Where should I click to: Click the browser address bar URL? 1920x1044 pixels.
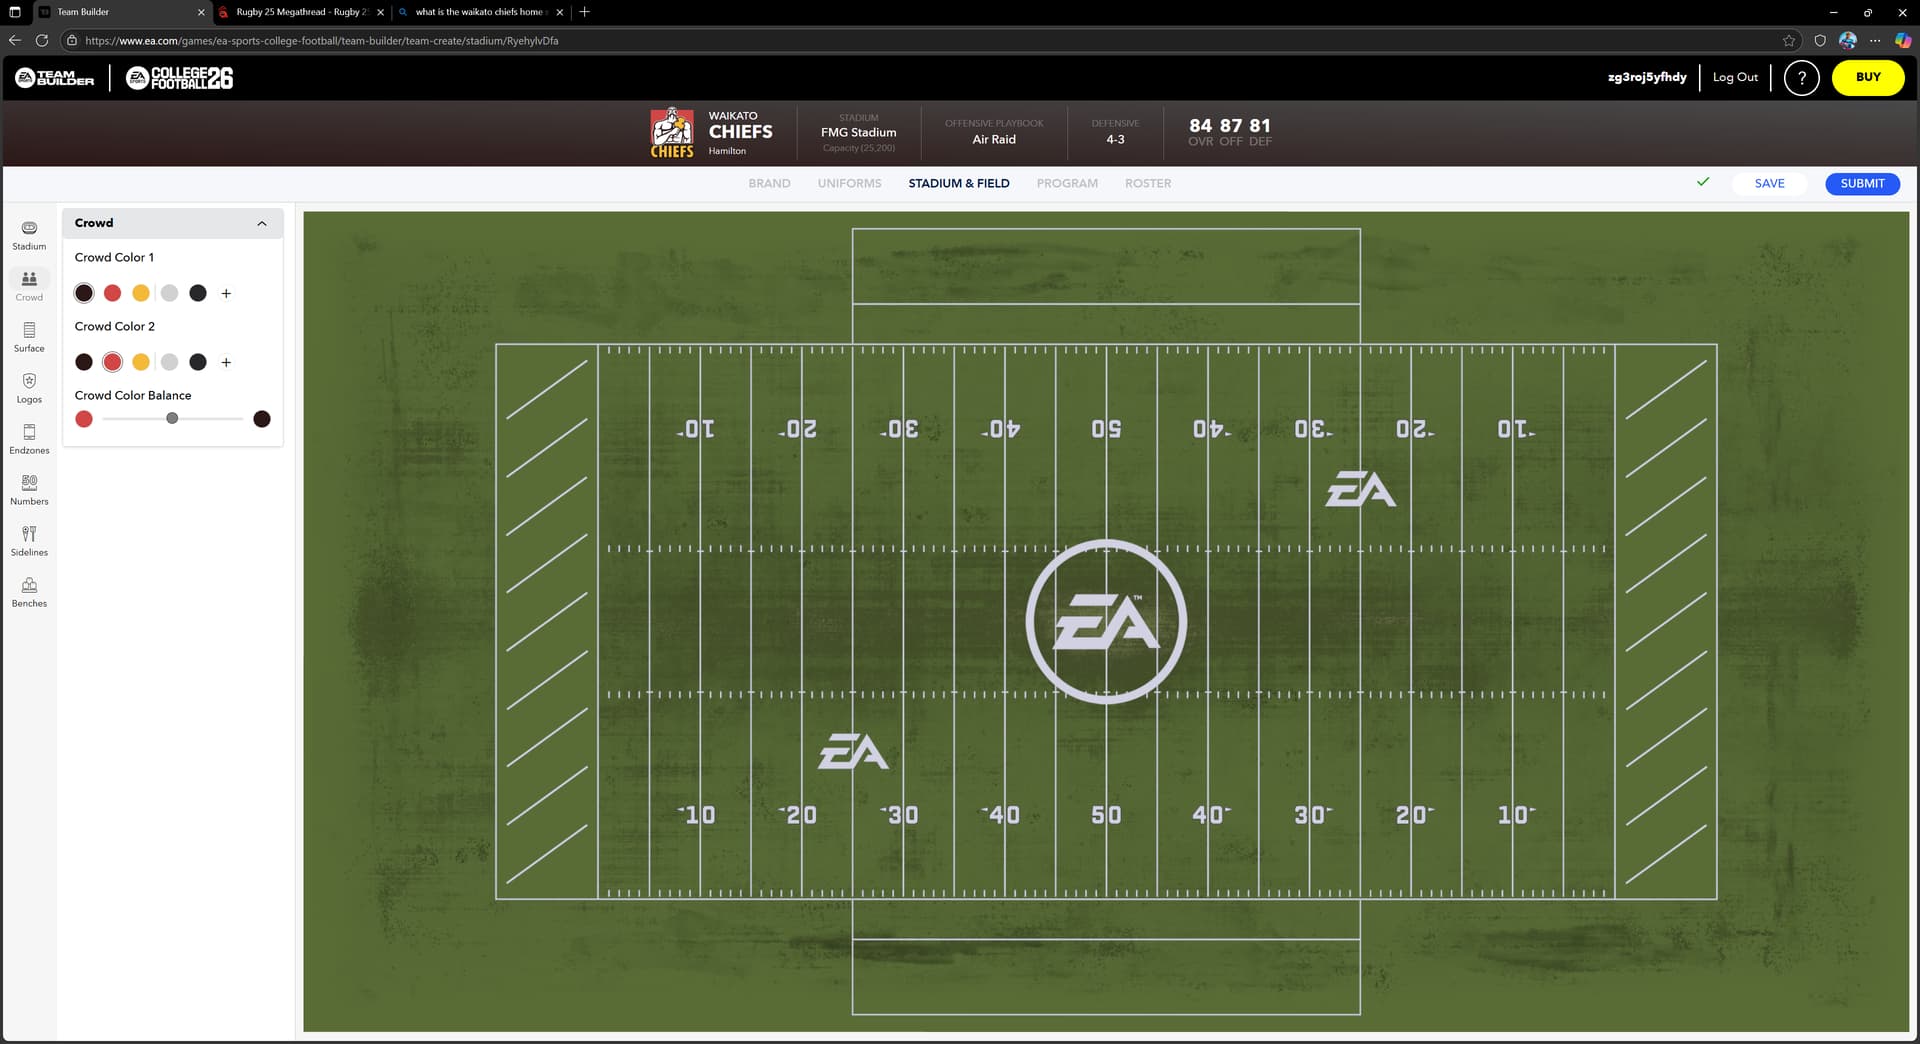tap(321, 41)
